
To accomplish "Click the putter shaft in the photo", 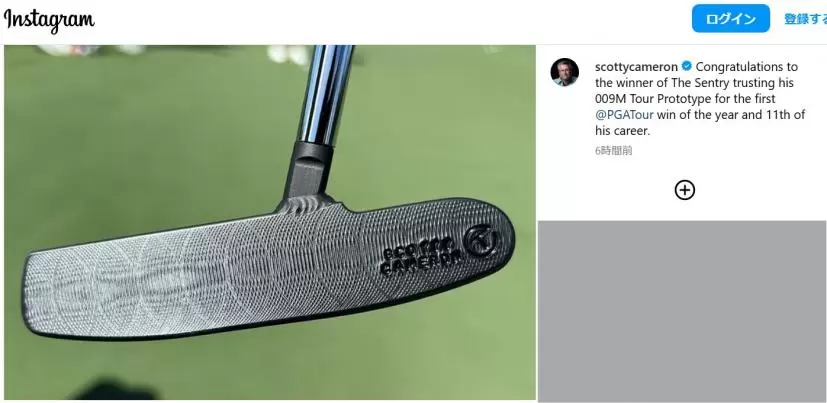I will click(323, 95).
